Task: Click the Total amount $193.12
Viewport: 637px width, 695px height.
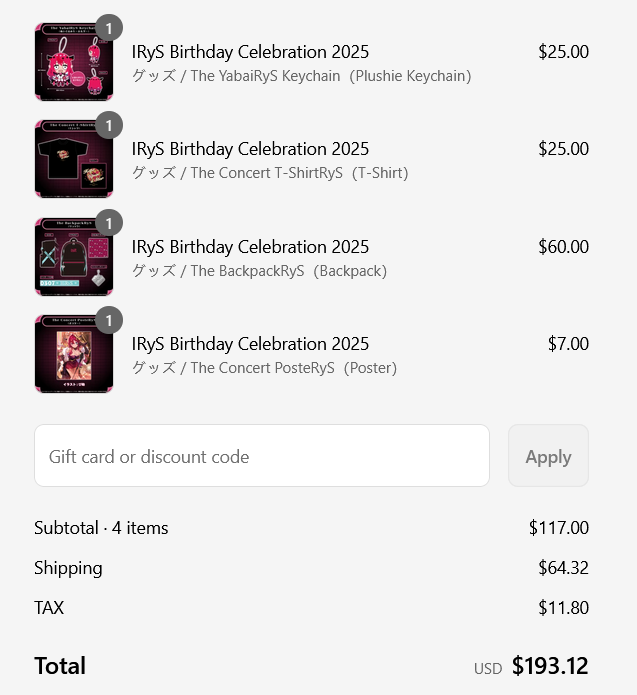Action: pos(550,666)
